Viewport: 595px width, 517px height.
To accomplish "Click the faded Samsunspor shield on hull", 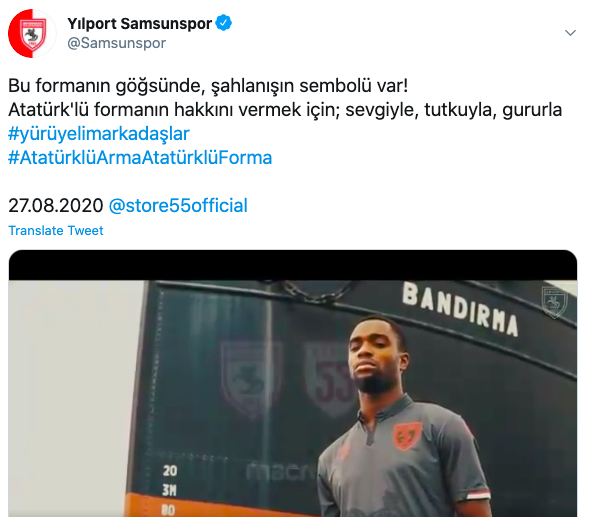I will coord(250,376).
